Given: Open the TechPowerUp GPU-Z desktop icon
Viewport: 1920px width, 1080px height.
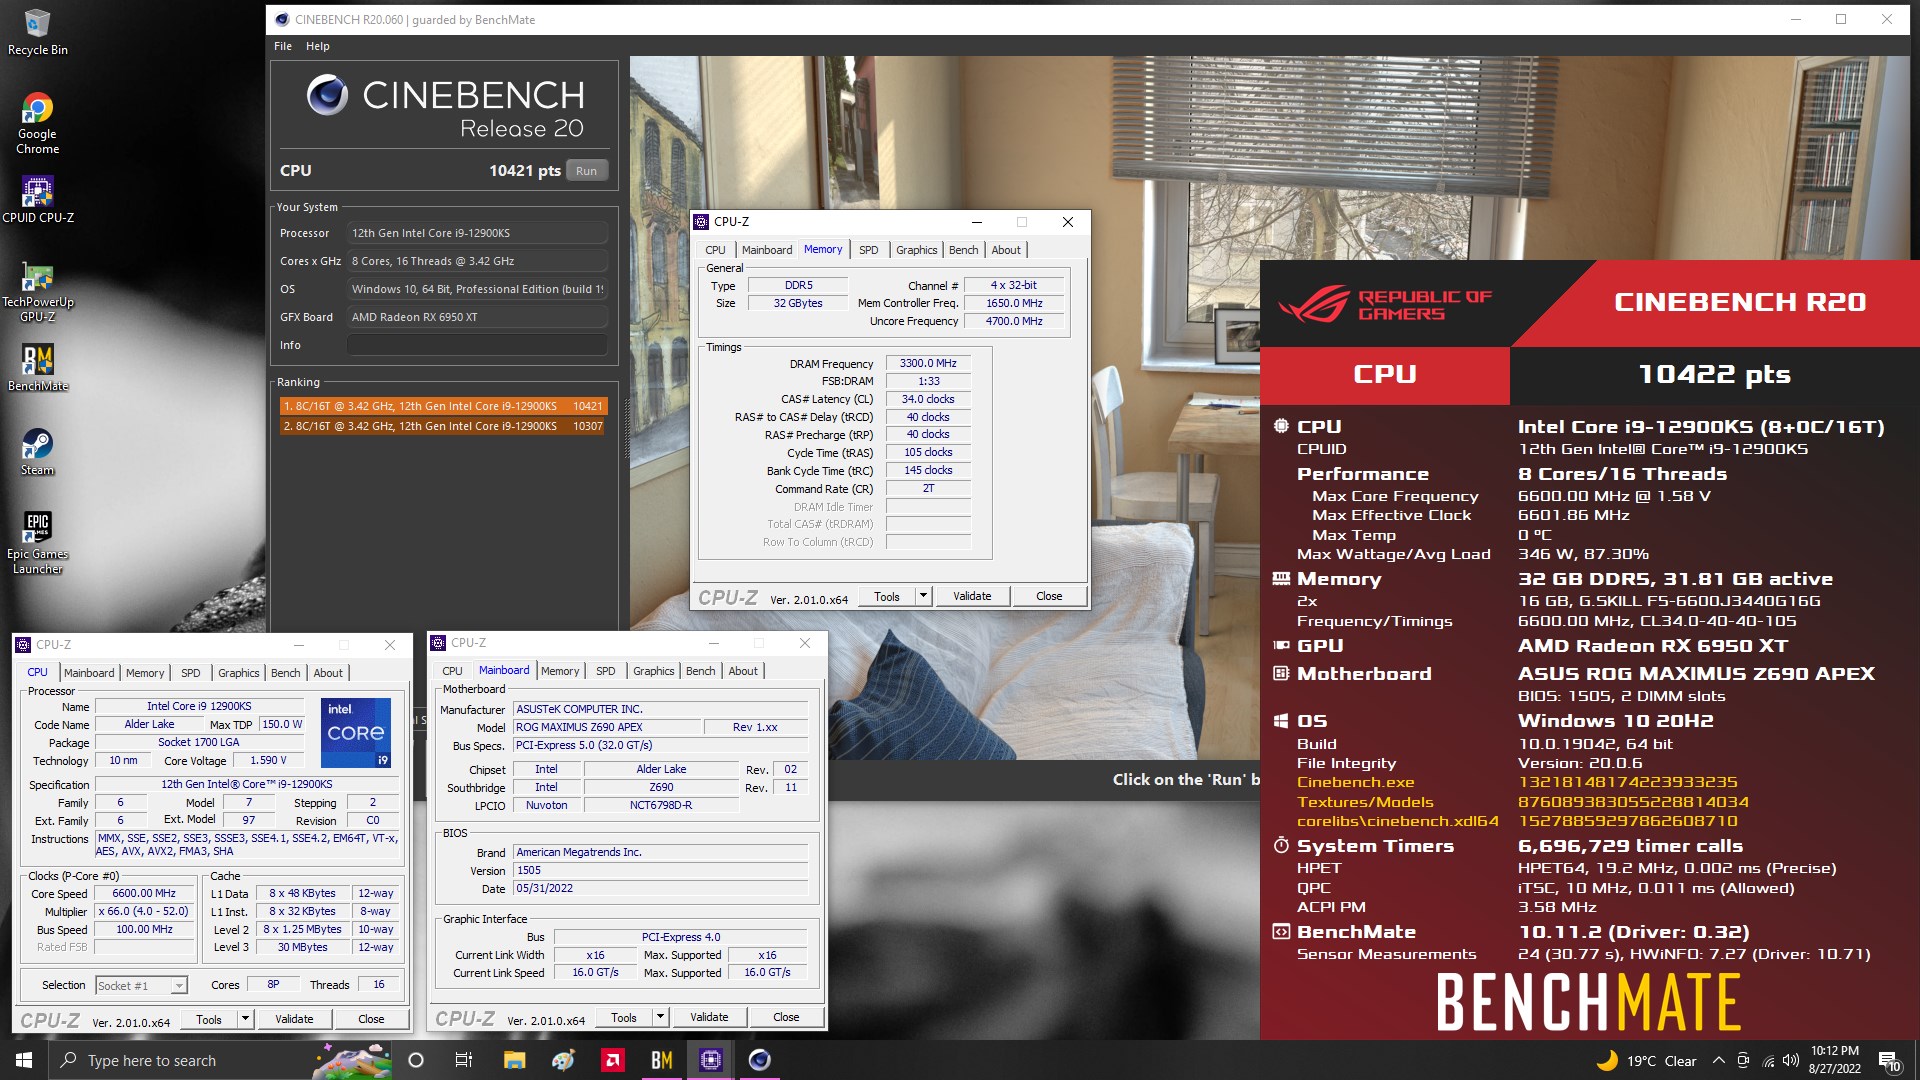Looking at the screenshot, I should tap(37, 292).
